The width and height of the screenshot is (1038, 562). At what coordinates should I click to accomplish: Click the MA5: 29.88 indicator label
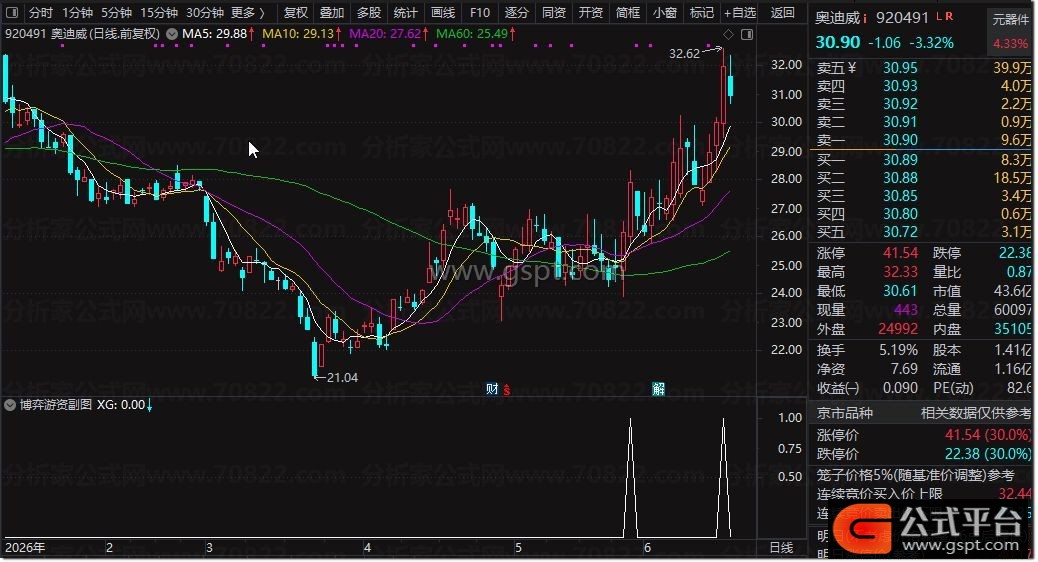tap(214, 34)
